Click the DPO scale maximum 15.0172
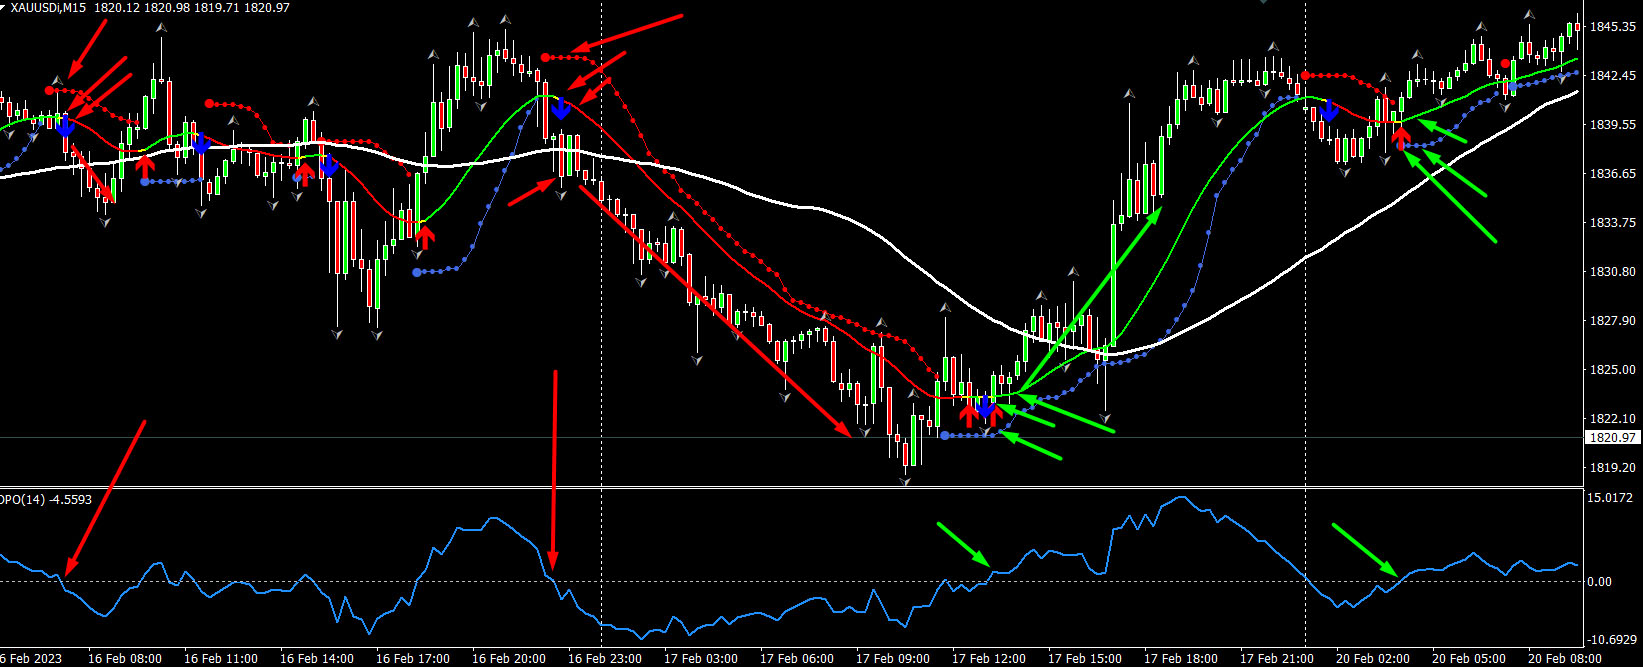This screenshot has width=1643, height=667. pyautogui.click(x=1609, y=498)
